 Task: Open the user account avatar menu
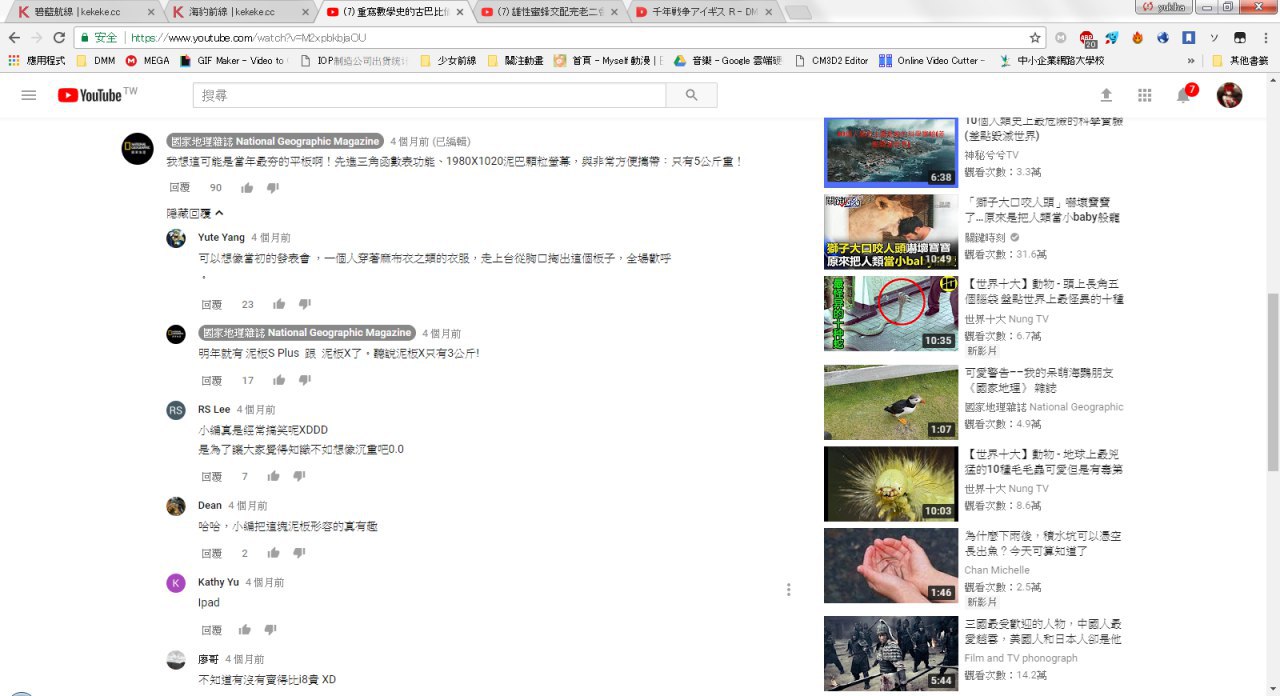point(1229,95)
